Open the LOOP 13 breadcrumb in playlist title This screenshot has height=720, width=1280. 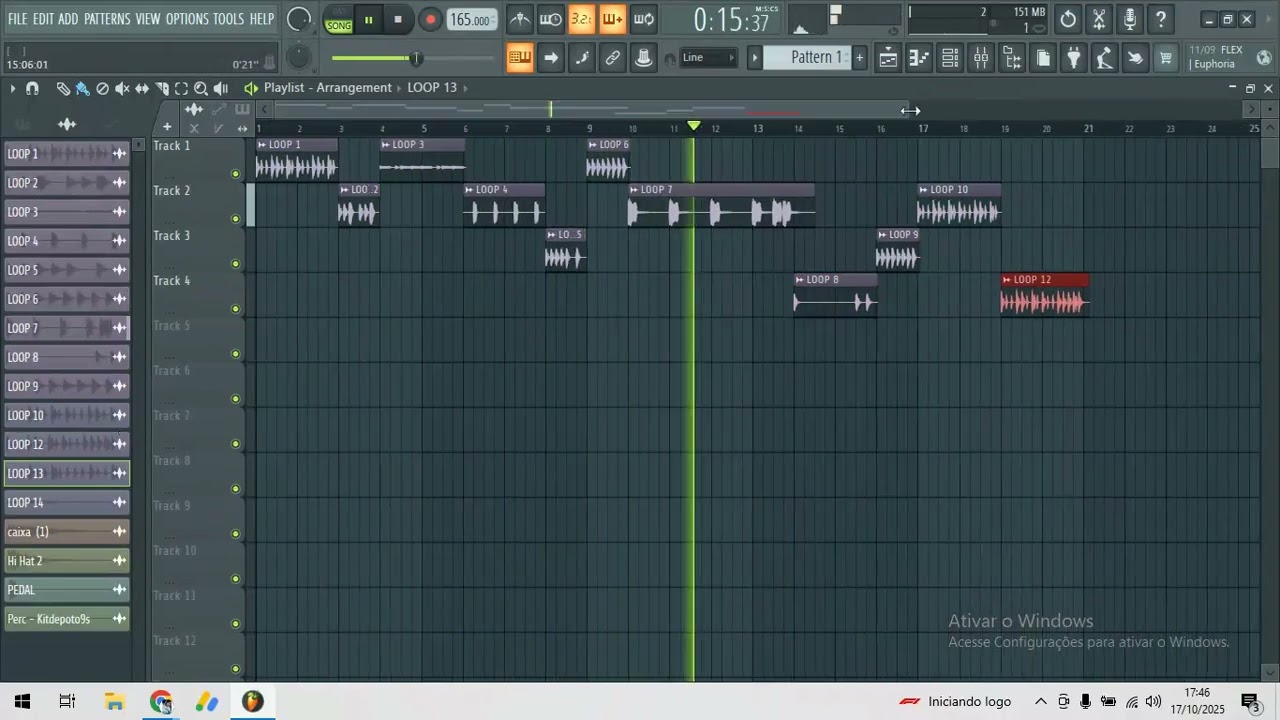pyautogui.click(x=432, y=88)
